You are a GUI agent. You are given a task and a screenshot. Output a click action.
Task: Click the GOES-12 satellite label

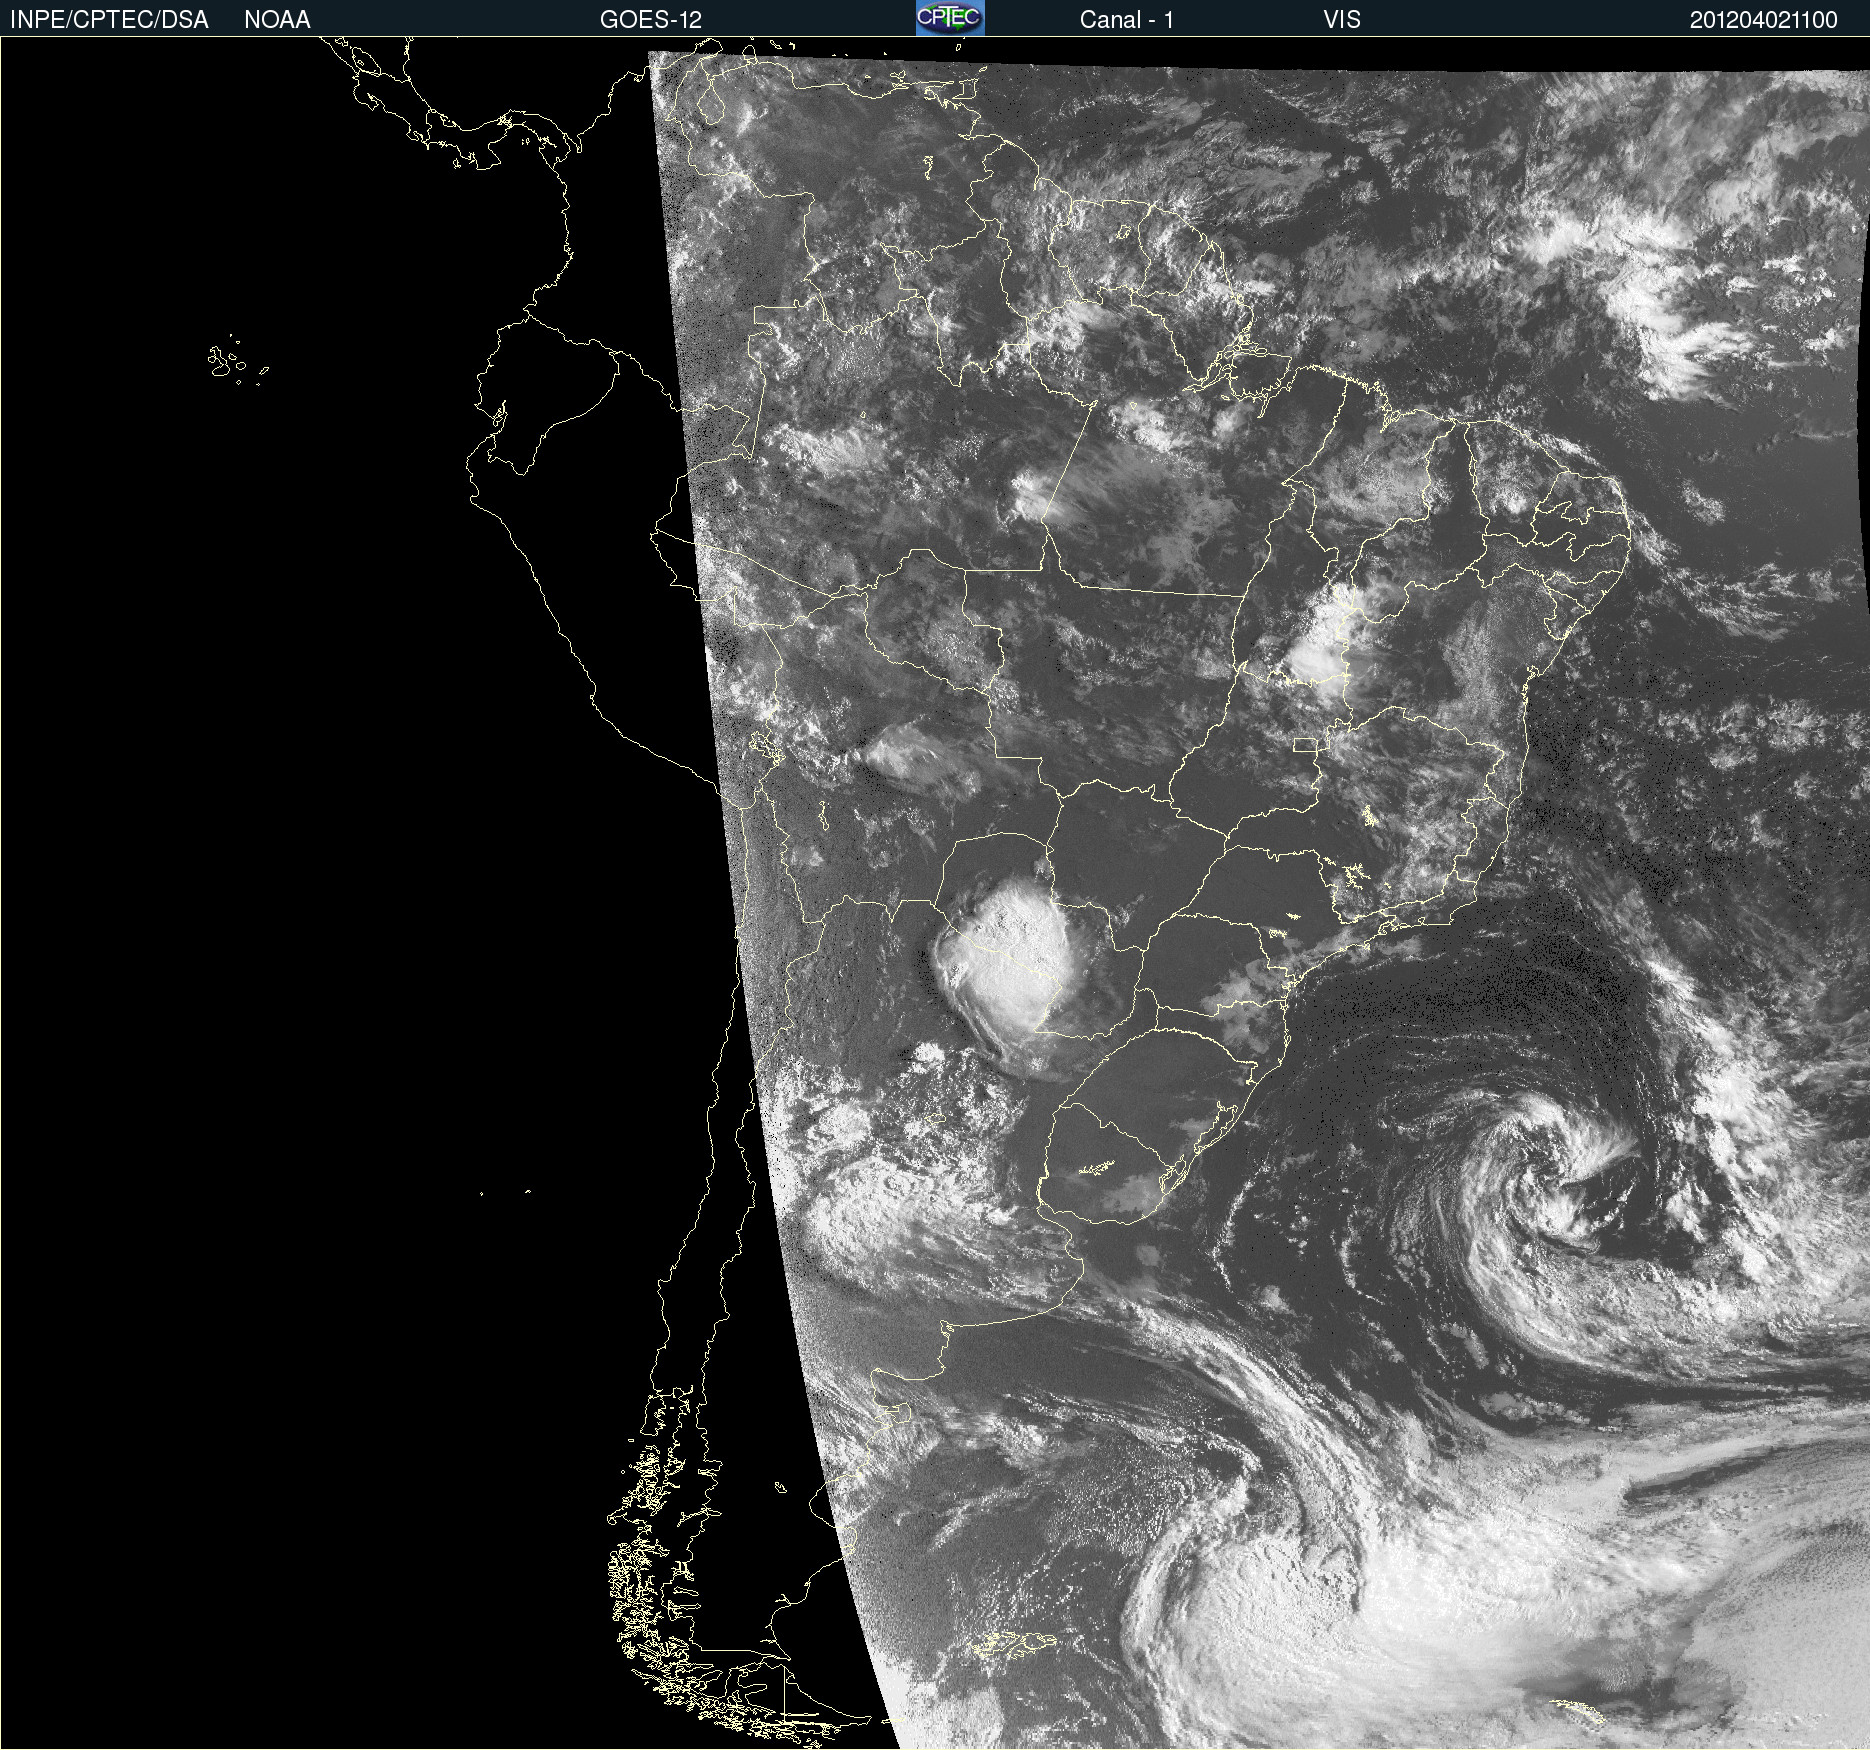click(x=651, y=20)
